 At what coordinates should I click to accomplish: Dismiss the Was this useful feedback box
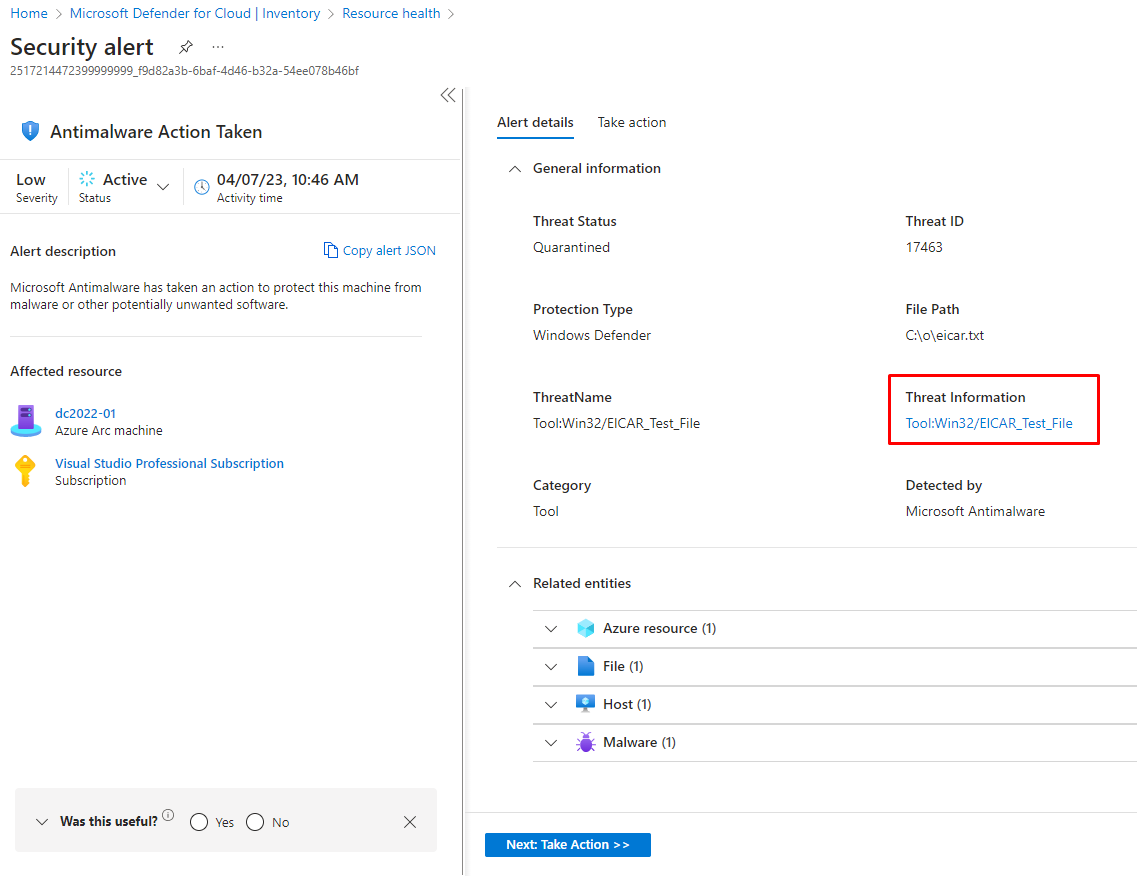410,822
